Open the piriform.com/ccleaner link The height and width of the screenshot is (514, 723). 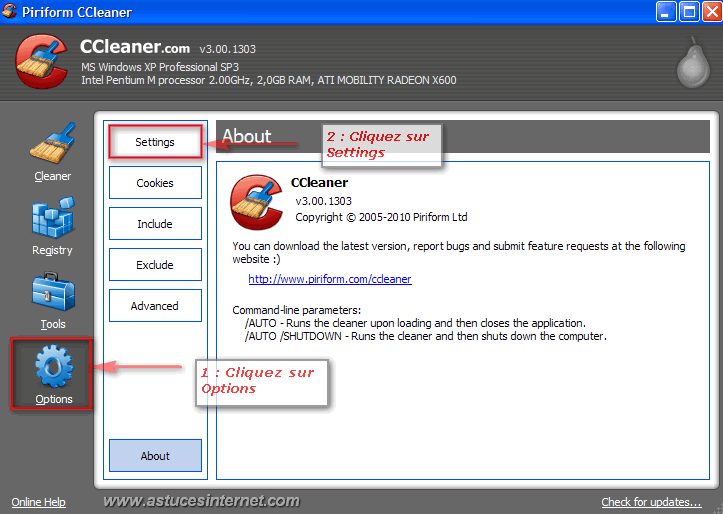tap(330, 279)
